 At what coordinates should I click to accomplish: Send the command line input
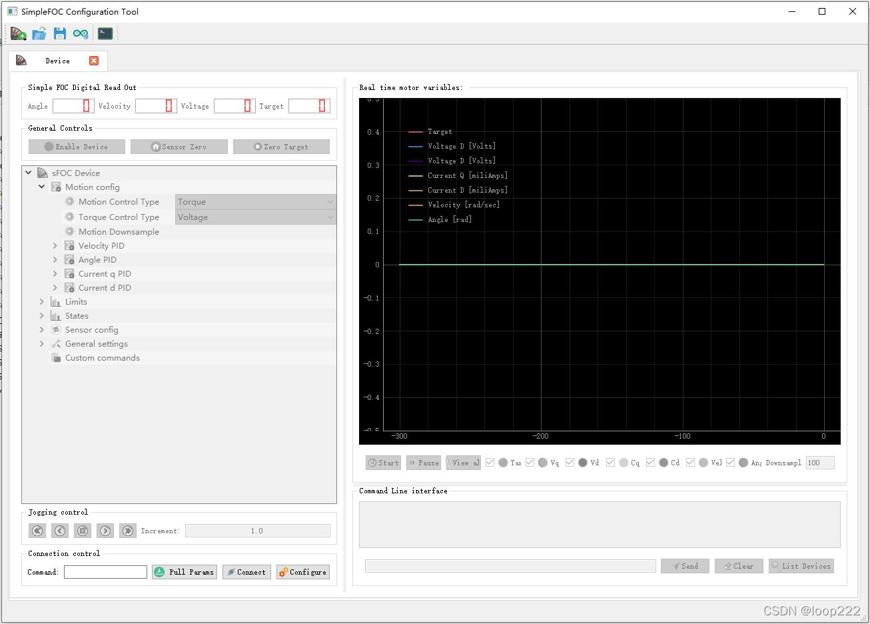[x=685, y=566]
